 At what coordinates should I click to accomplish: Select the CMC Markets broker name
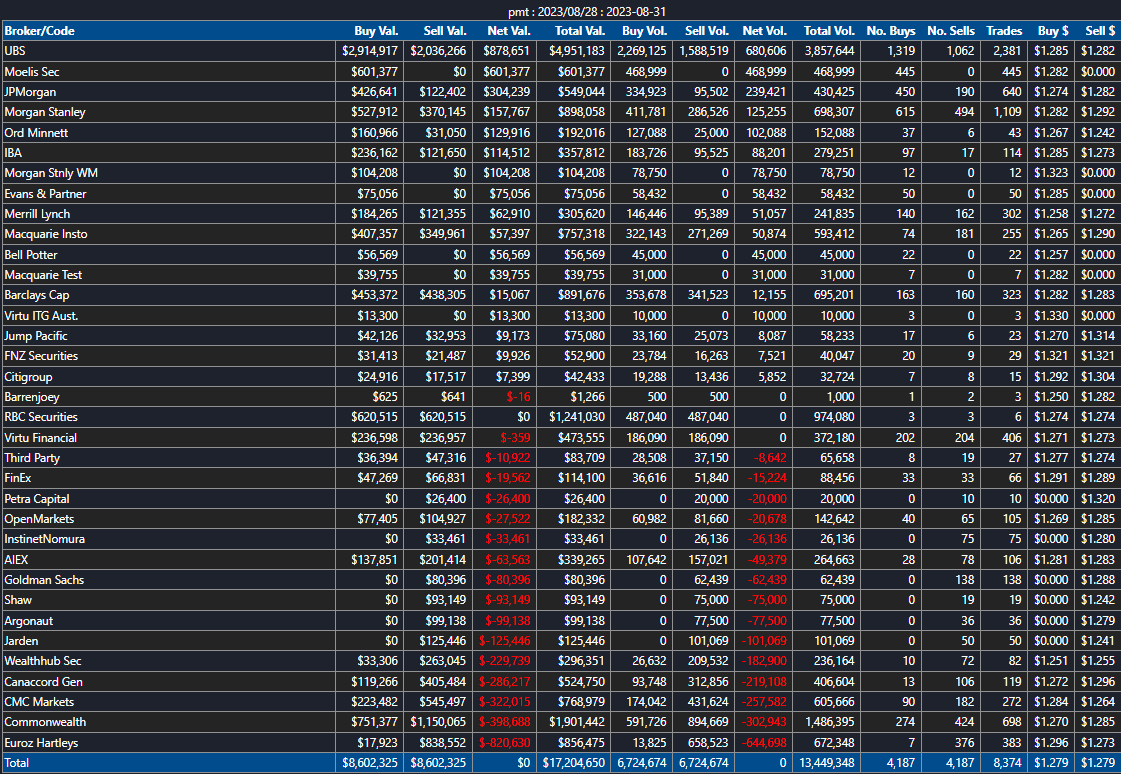tap(39, 702)
